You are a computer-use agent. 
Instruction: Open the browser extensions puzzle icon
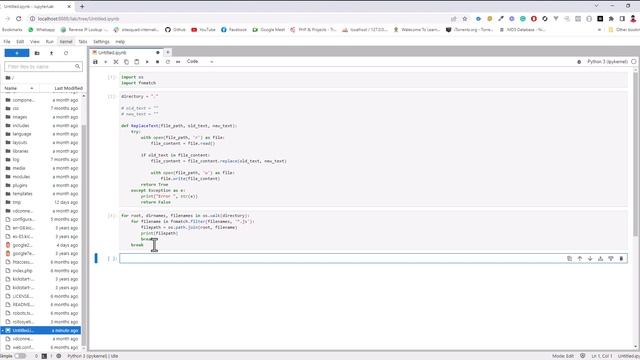tap(611, 19)
